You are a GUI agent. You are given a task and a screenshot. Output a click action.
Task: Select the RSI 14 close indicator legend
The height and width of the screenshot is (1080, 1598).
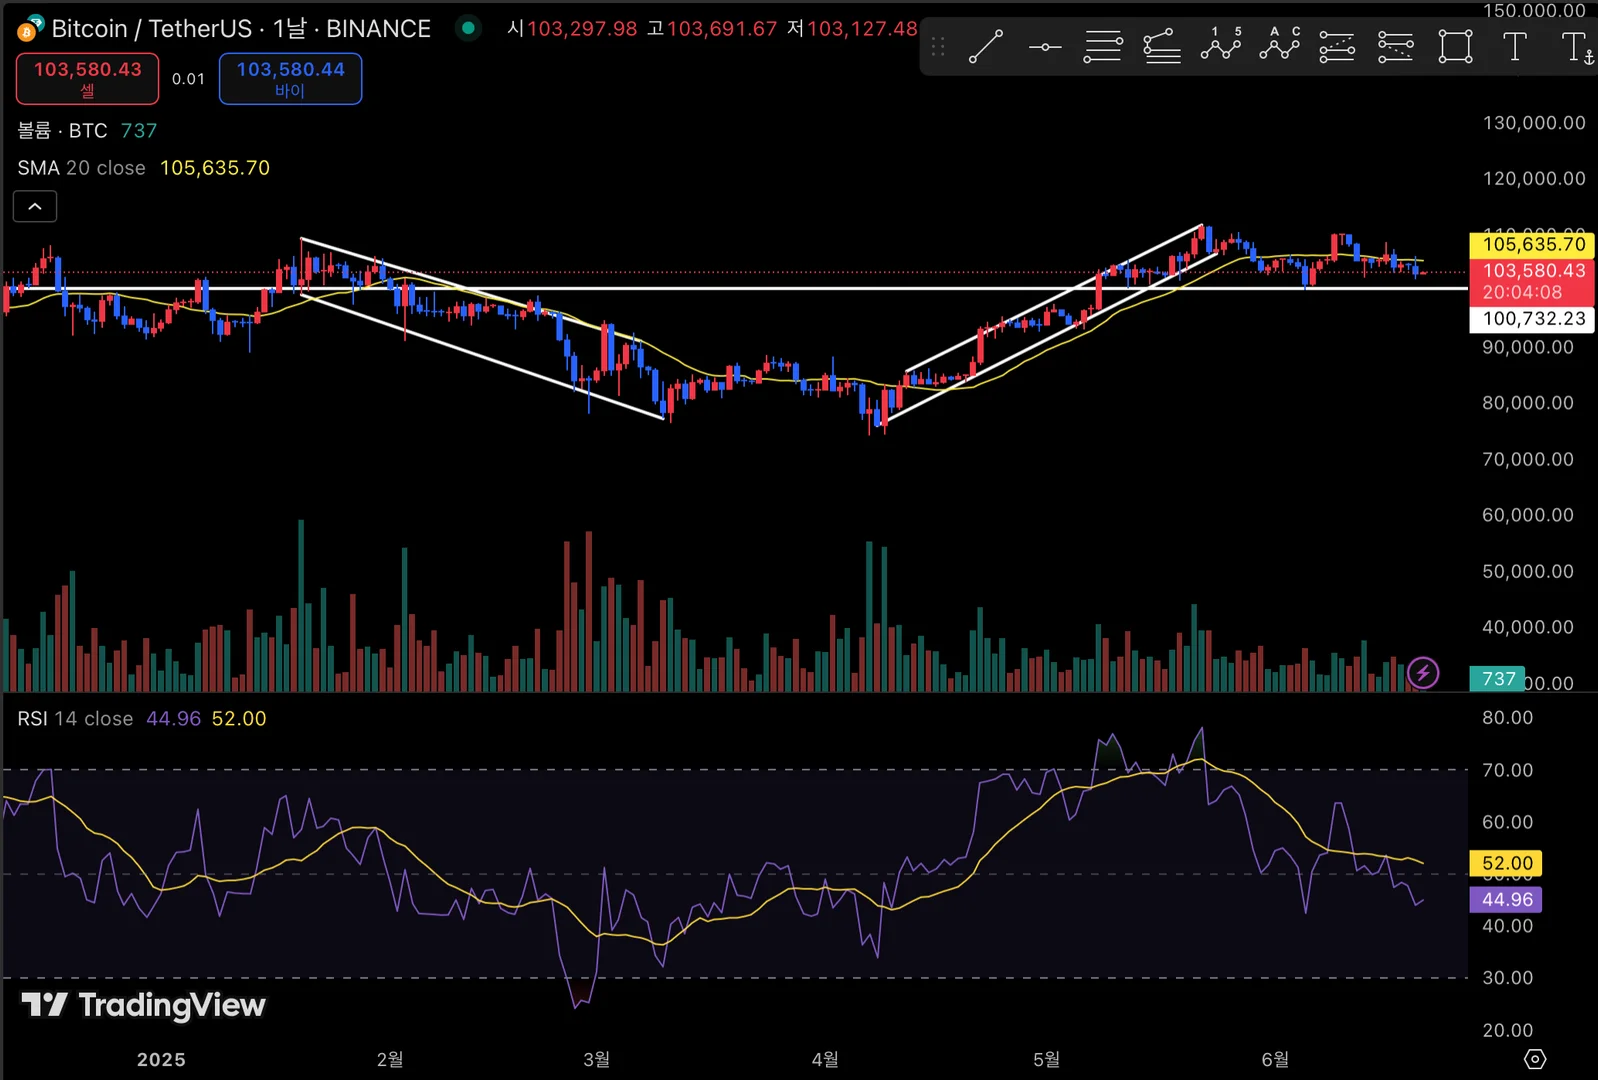(x=75, y=719)
